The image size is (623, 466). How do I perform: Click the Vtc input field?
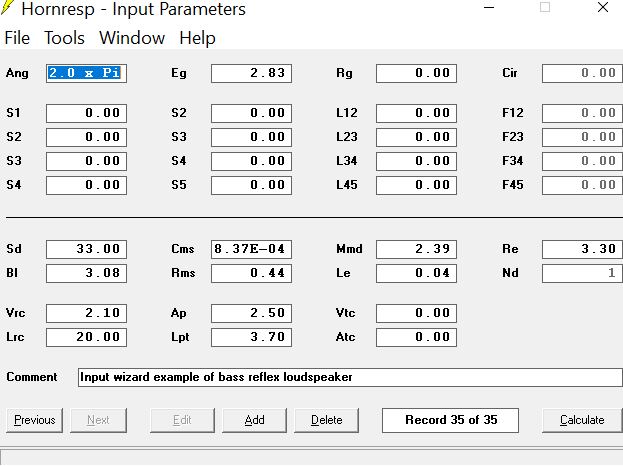pos(416,313)
